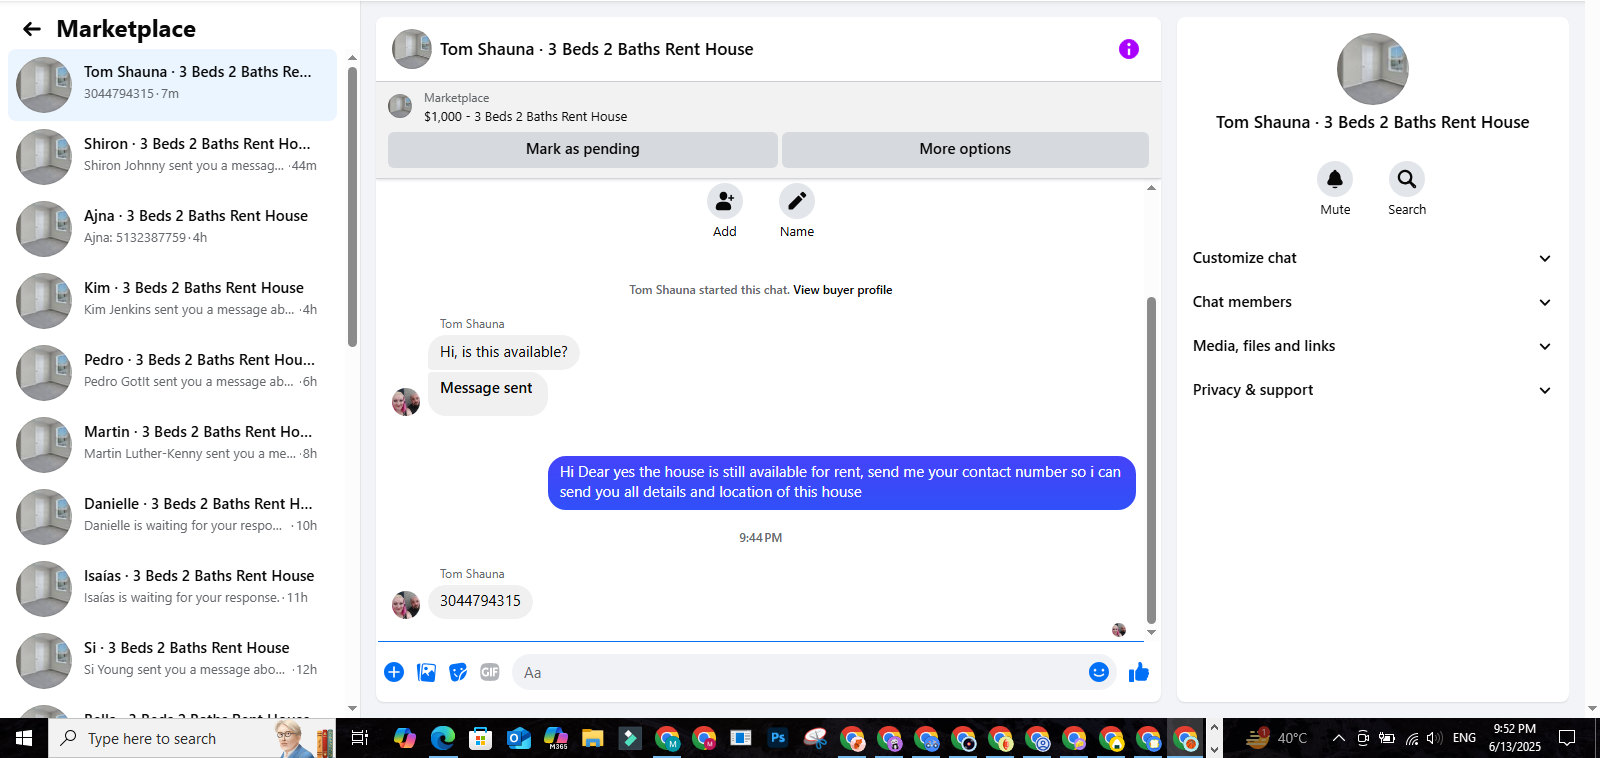Attach a photo using image icon

[x=427, y=672]
